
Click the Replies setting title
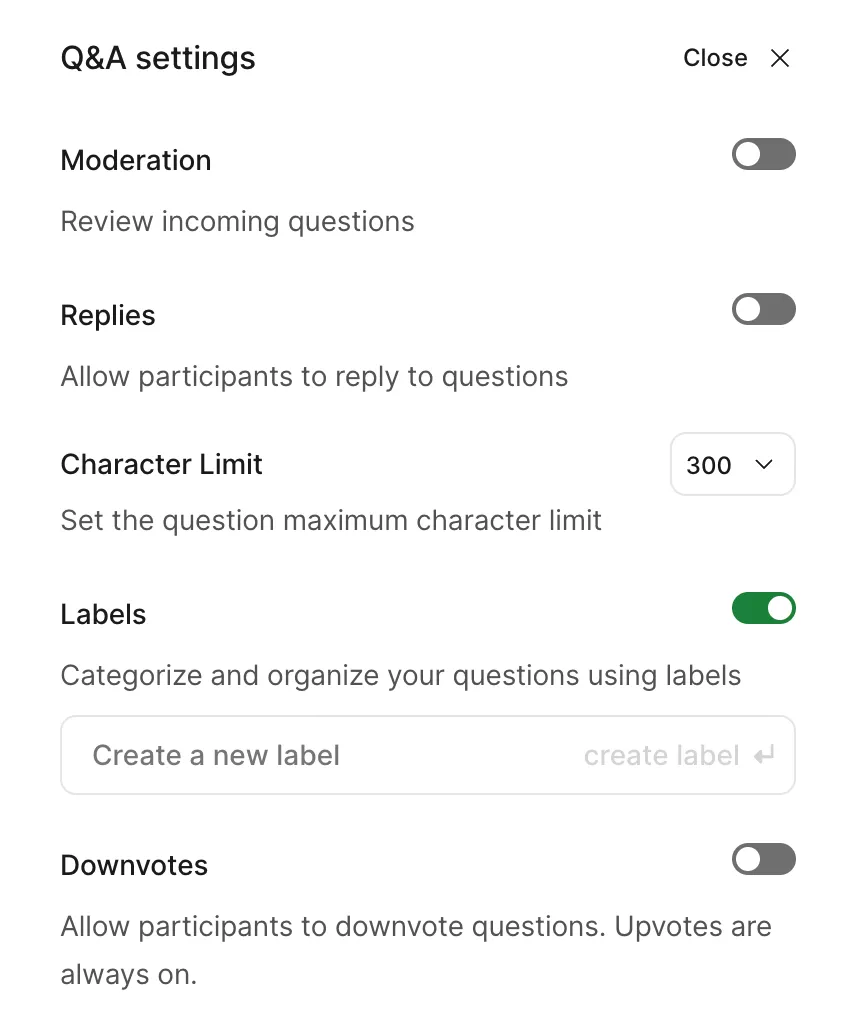108,315
